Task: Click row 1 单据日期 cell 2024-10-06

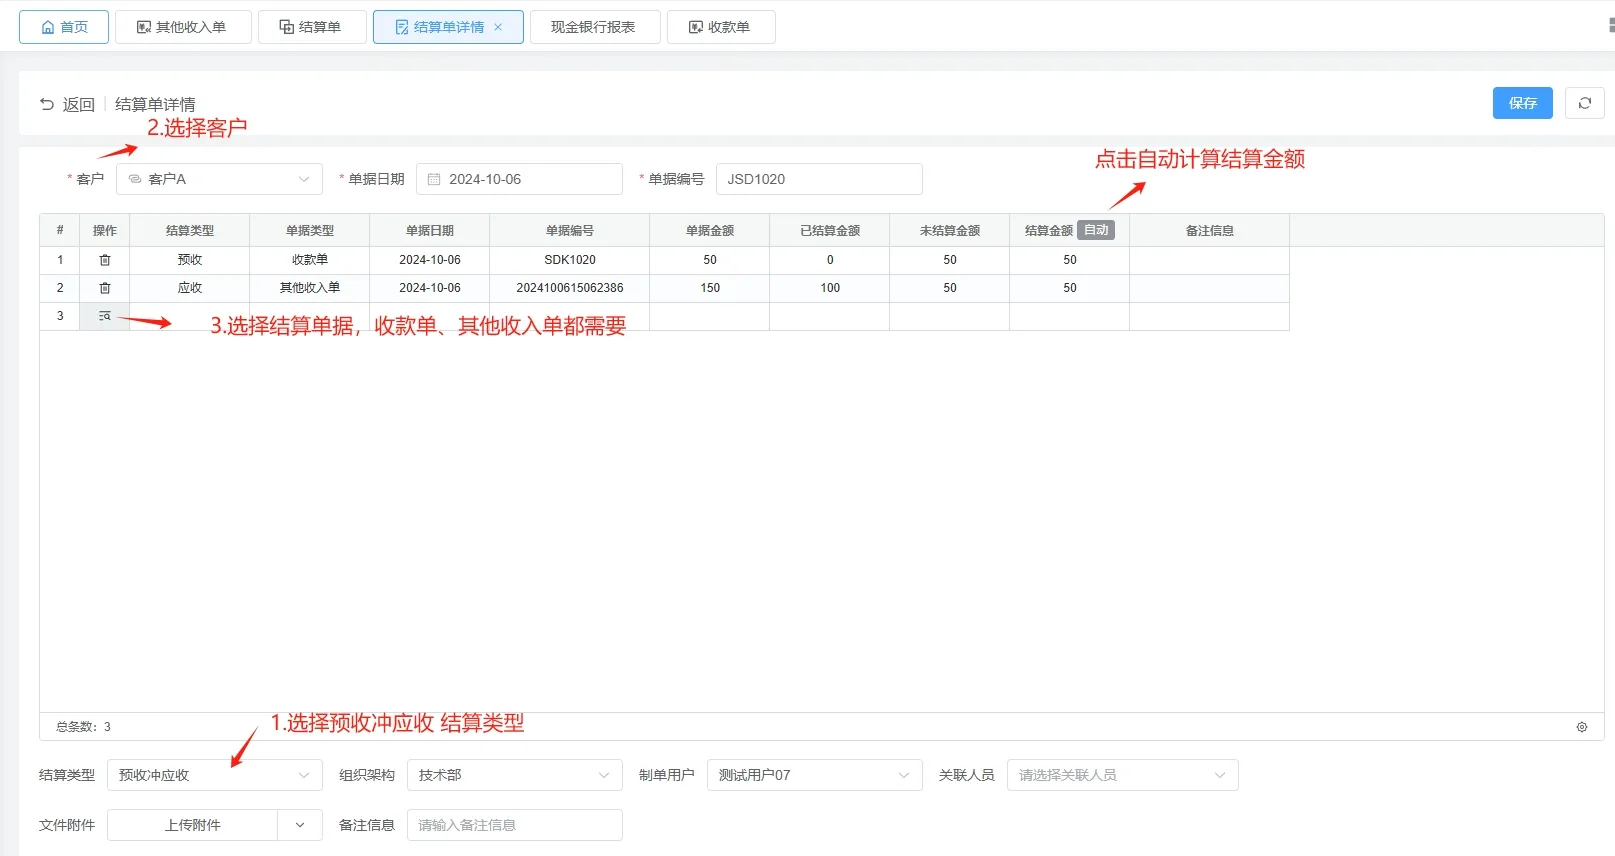Action: (430, 260)
